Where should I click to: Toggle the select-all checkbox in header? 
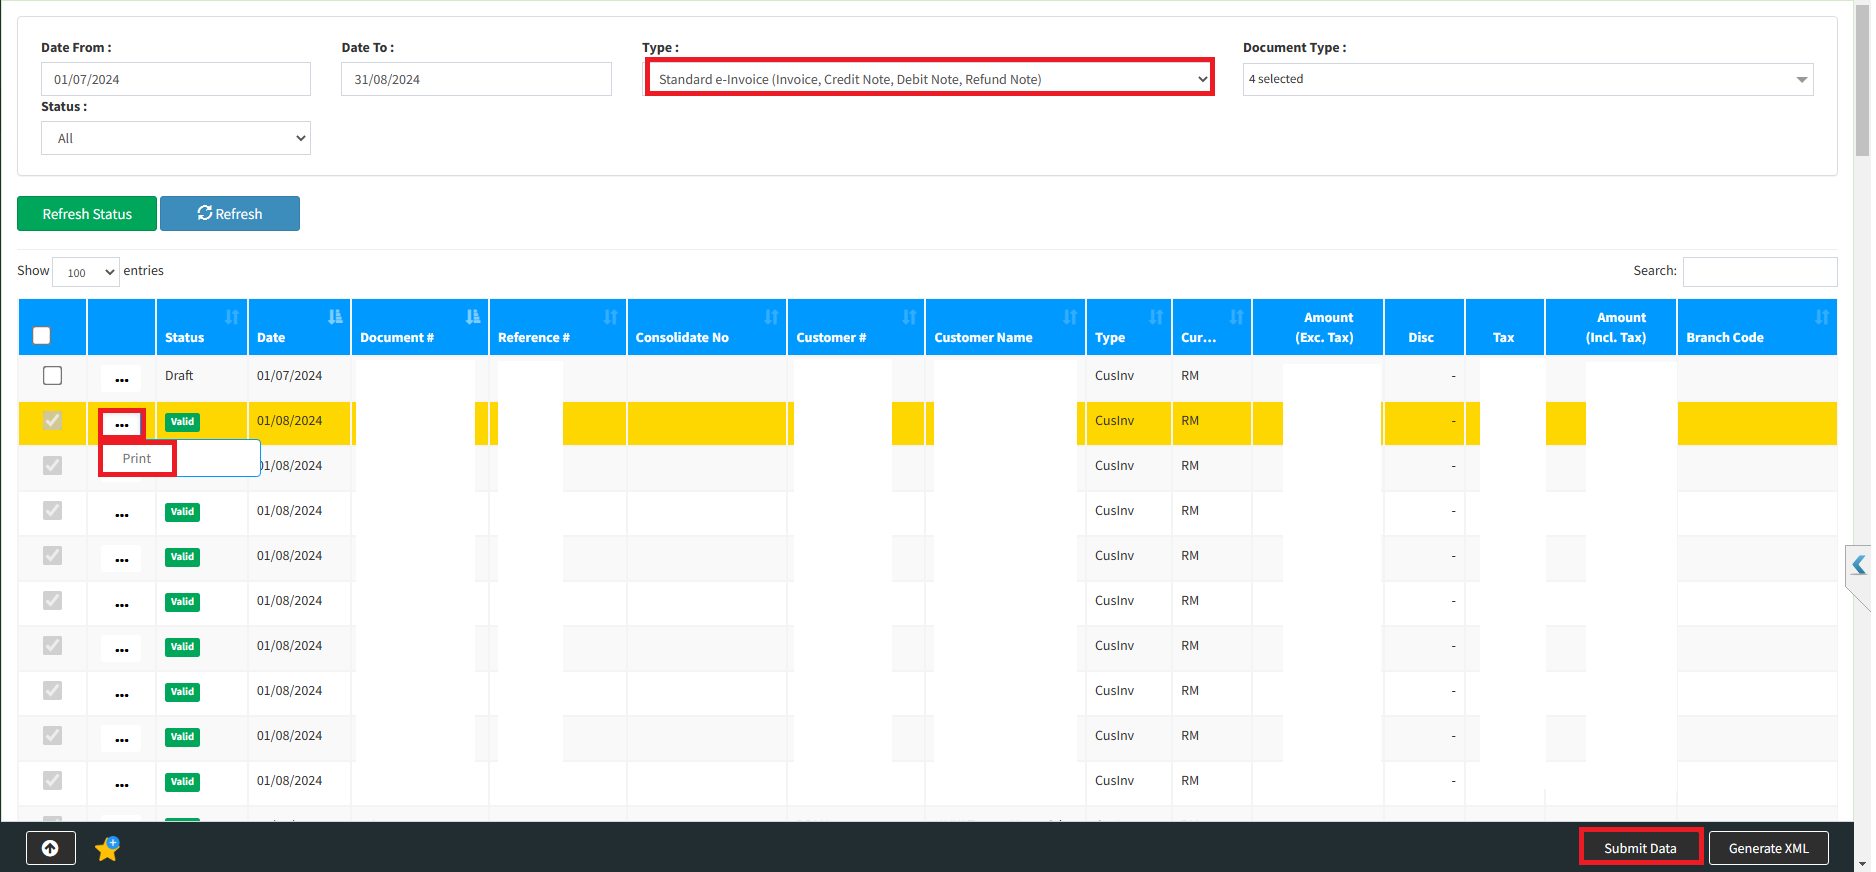(42, 335)
